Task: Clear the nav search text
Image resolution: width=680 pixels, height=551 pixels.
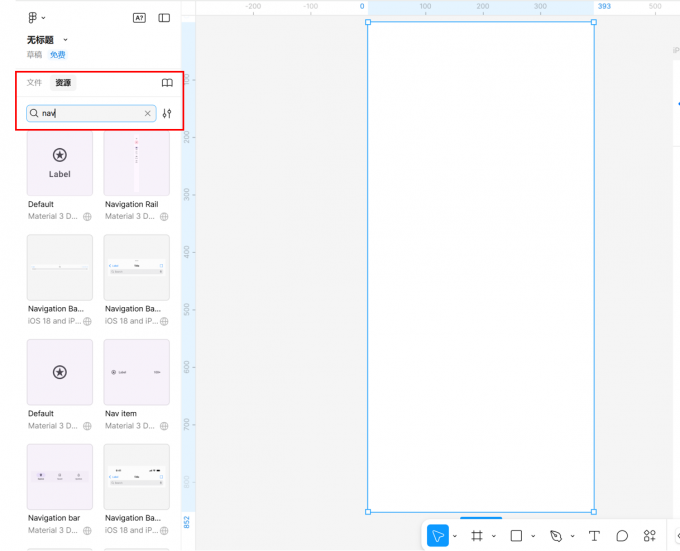Action: [147, 113]
